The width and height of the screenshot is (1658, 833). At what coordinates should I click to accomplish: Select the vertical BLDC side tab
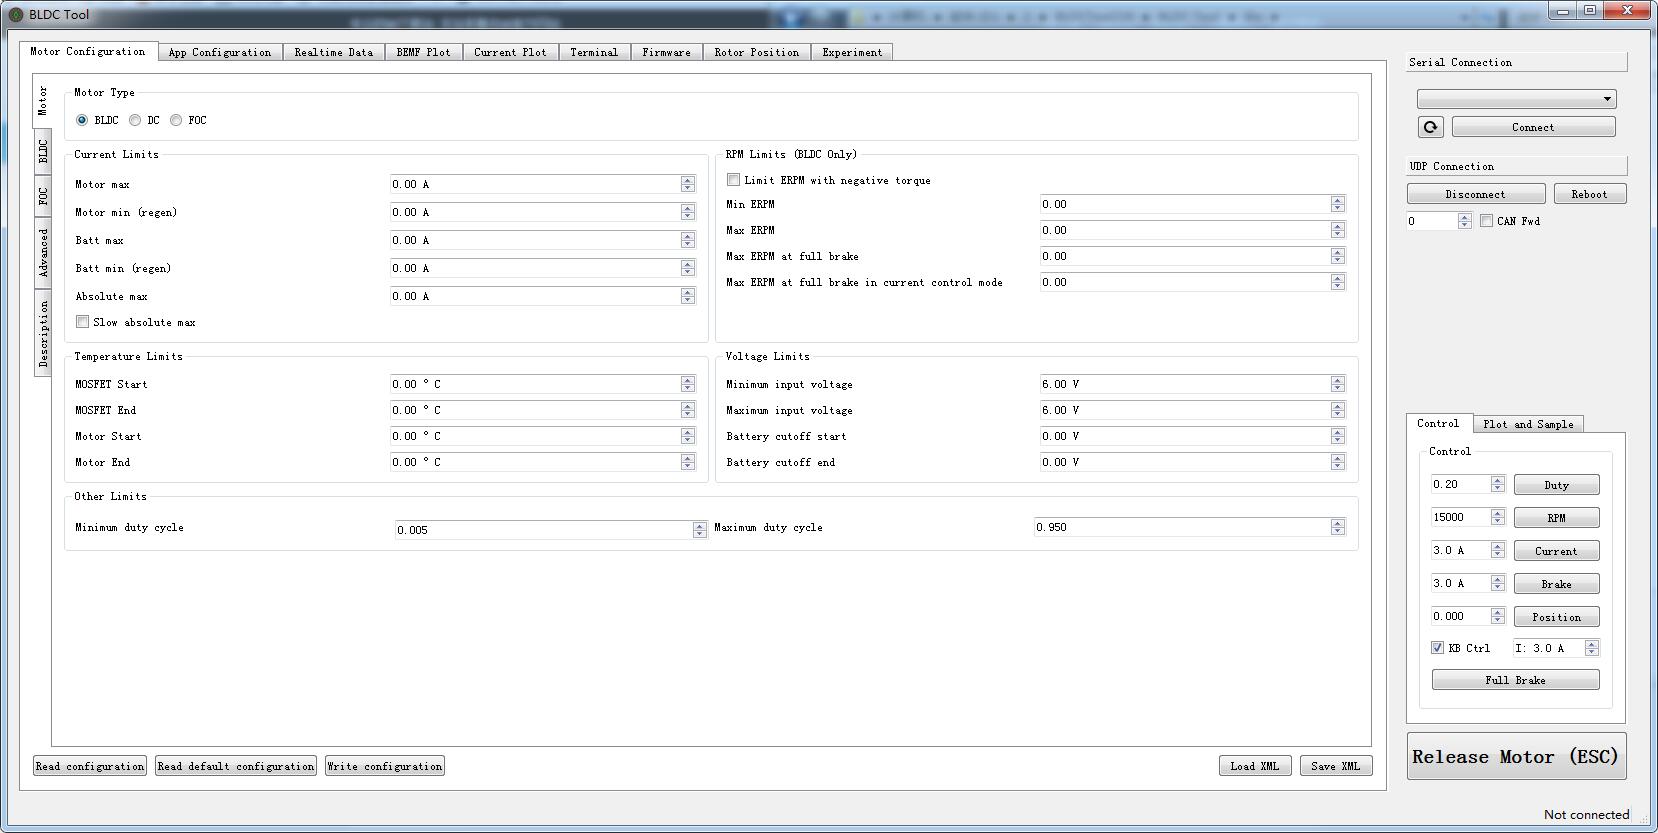(x=43, y=151)
